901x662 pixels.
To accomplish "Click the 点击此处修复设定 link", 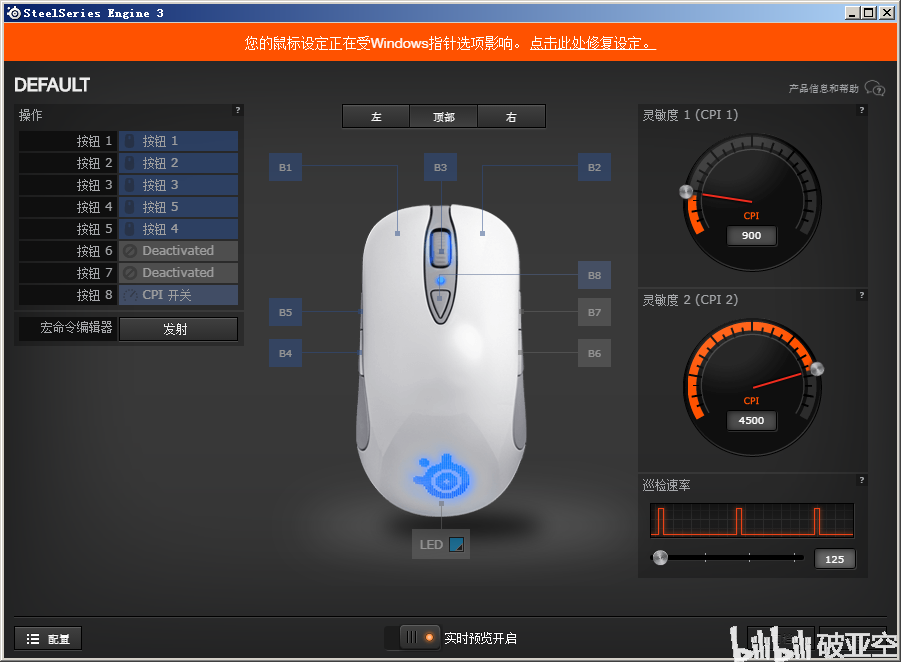I will pos(592,43).
